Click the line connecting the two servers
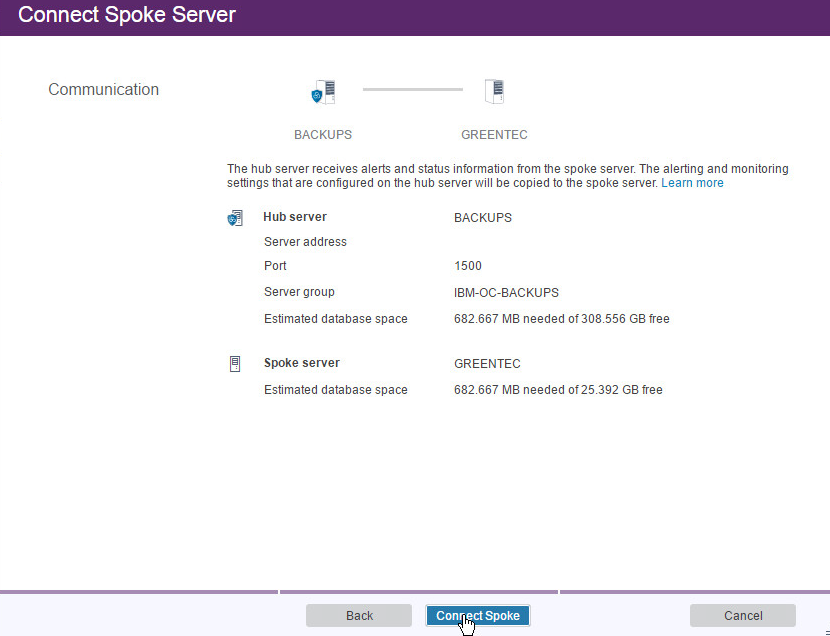This screenshot has height=636, width=830. point(412,90)
